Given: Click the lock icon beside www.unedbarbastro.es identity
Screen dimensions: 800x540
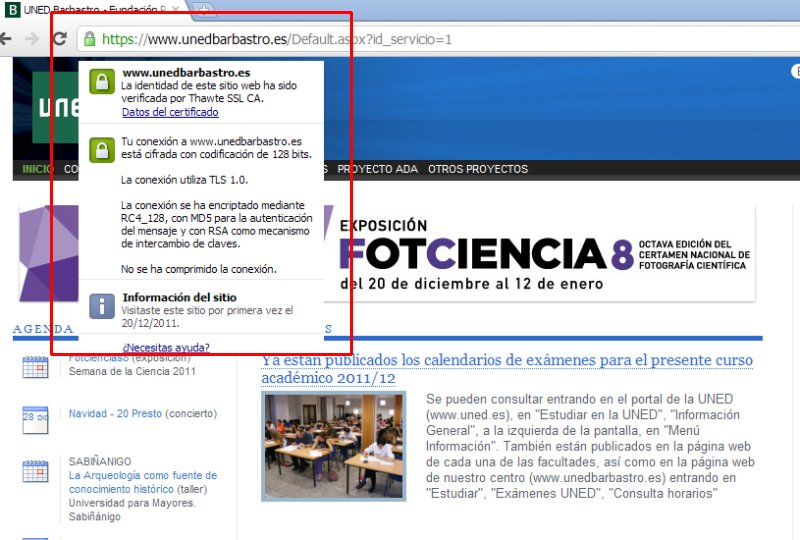Looking at the screenshot, I should pyautogui.click(x=101, y=82).
